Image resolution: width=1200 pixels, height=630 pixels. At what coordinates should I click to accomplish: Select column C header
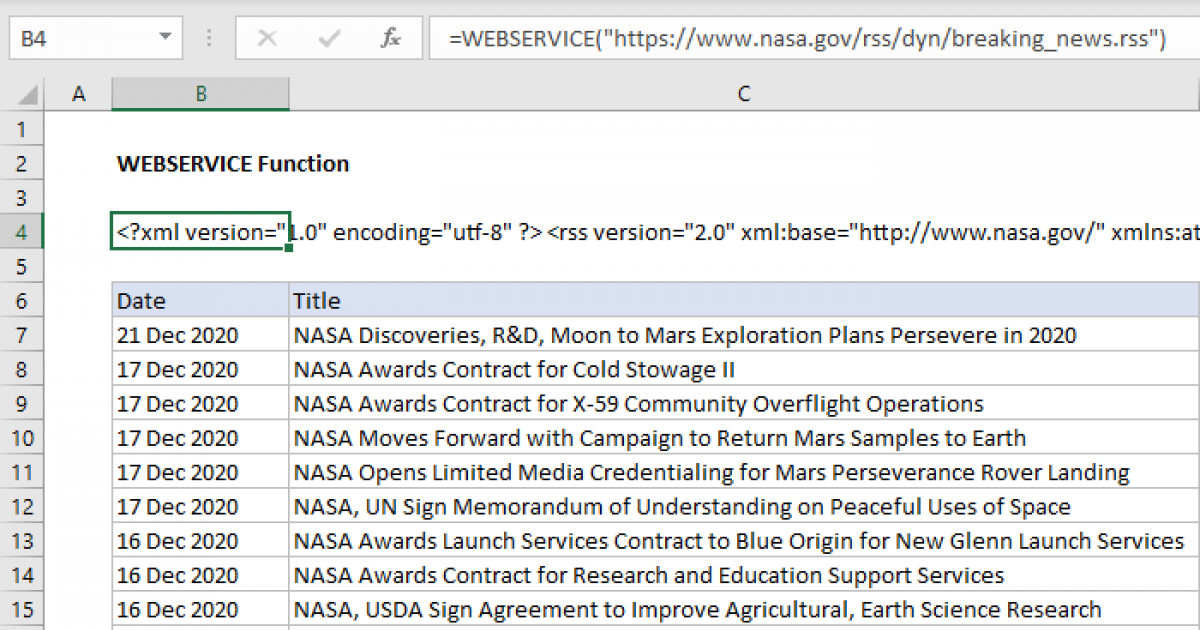pos(743,94)
